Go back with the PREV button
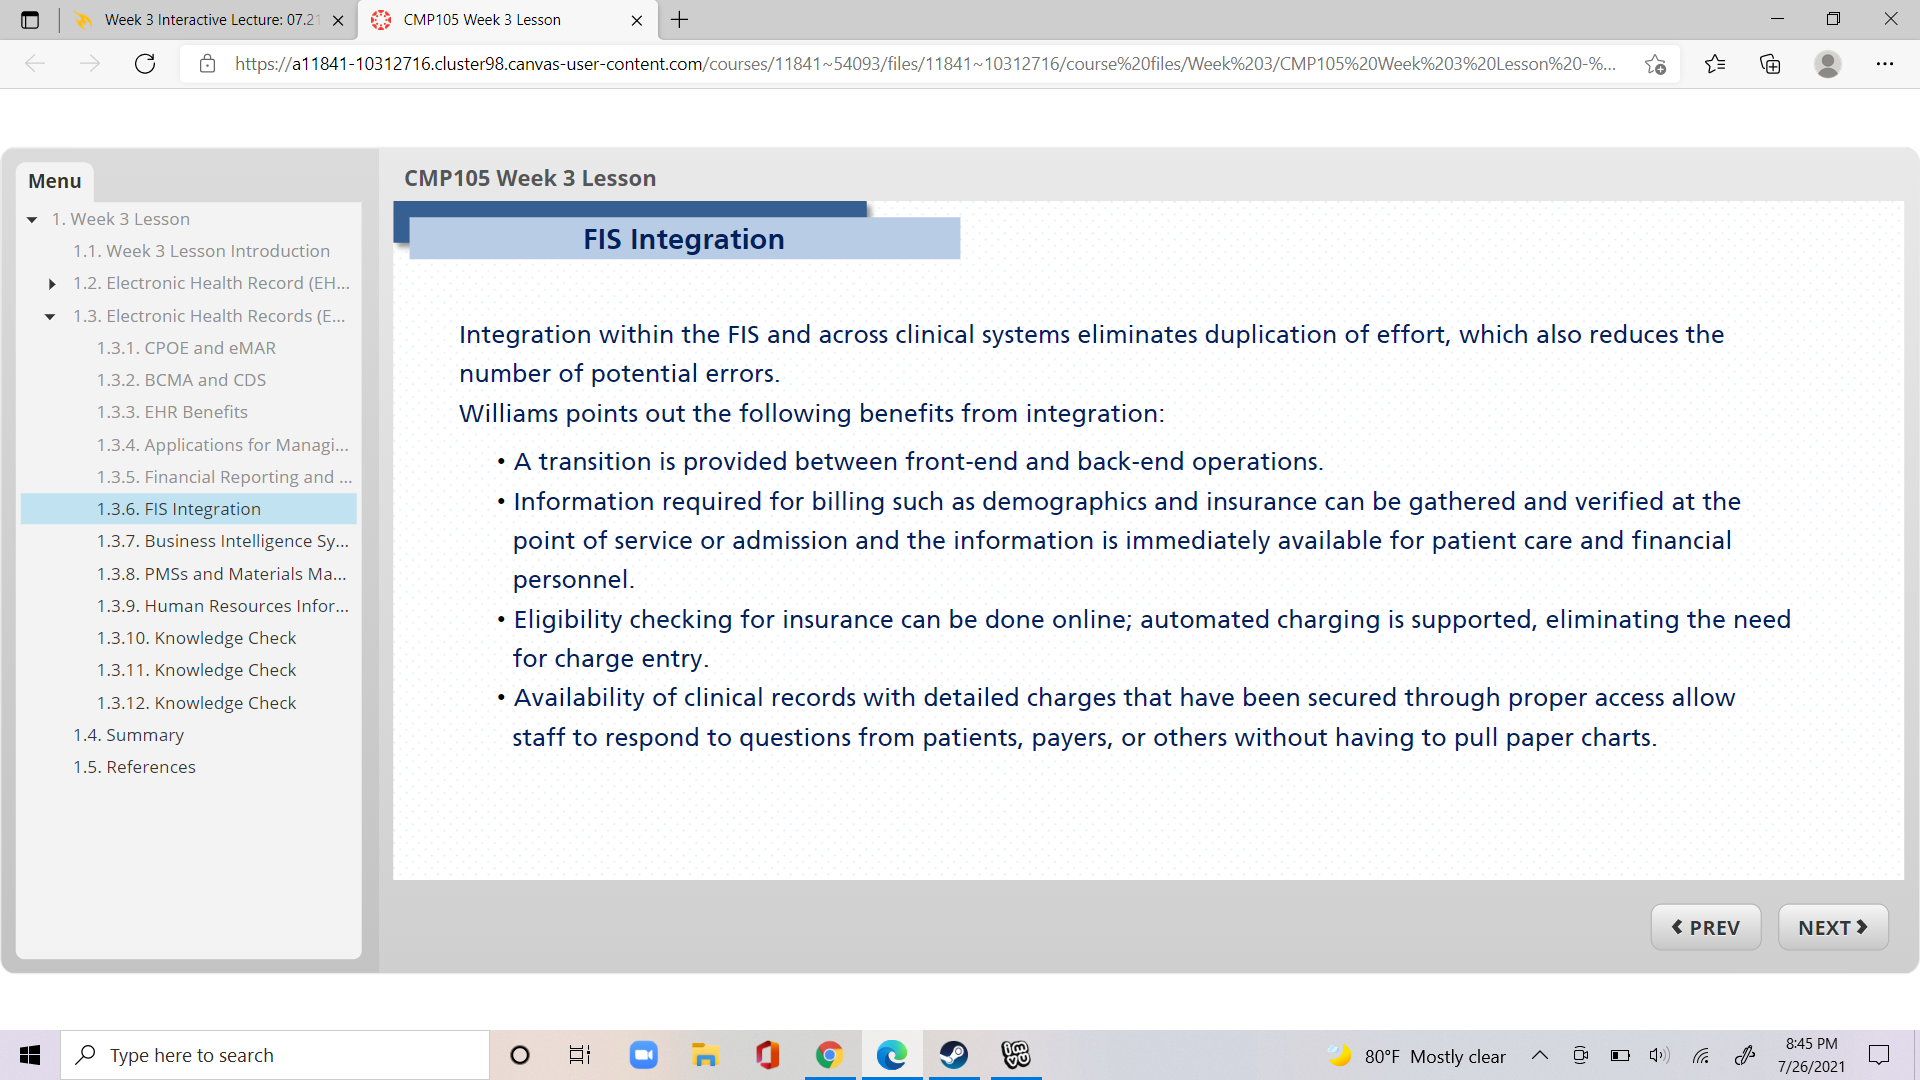 click(x=1706, y=927)
